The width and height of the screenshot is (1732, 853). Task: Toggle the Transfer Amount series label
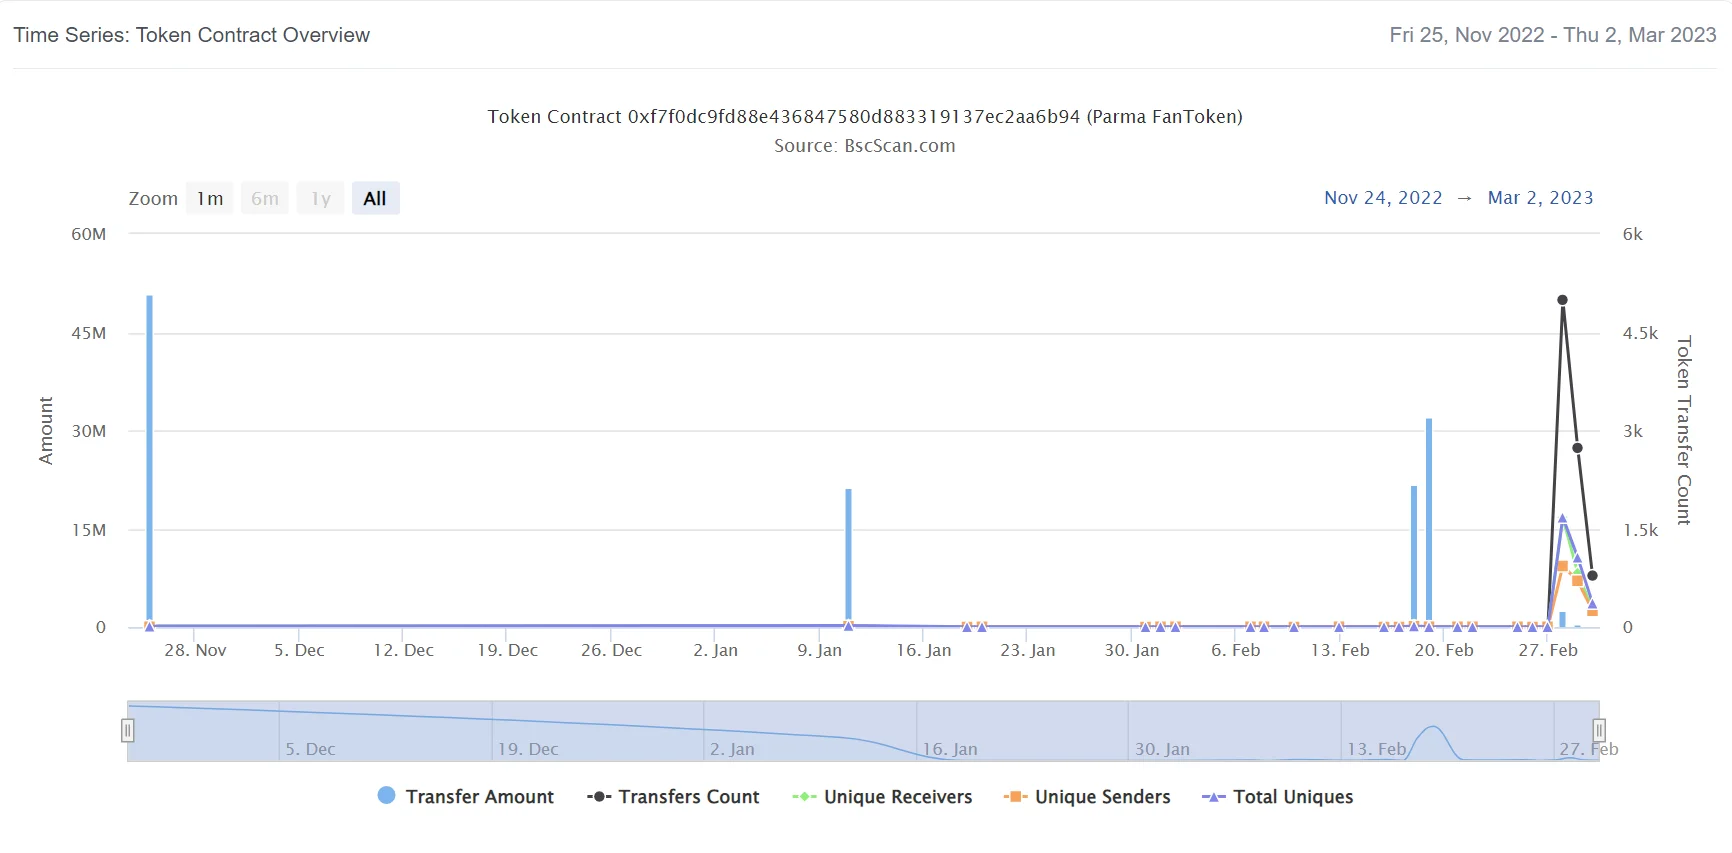[x=479, y=797]
